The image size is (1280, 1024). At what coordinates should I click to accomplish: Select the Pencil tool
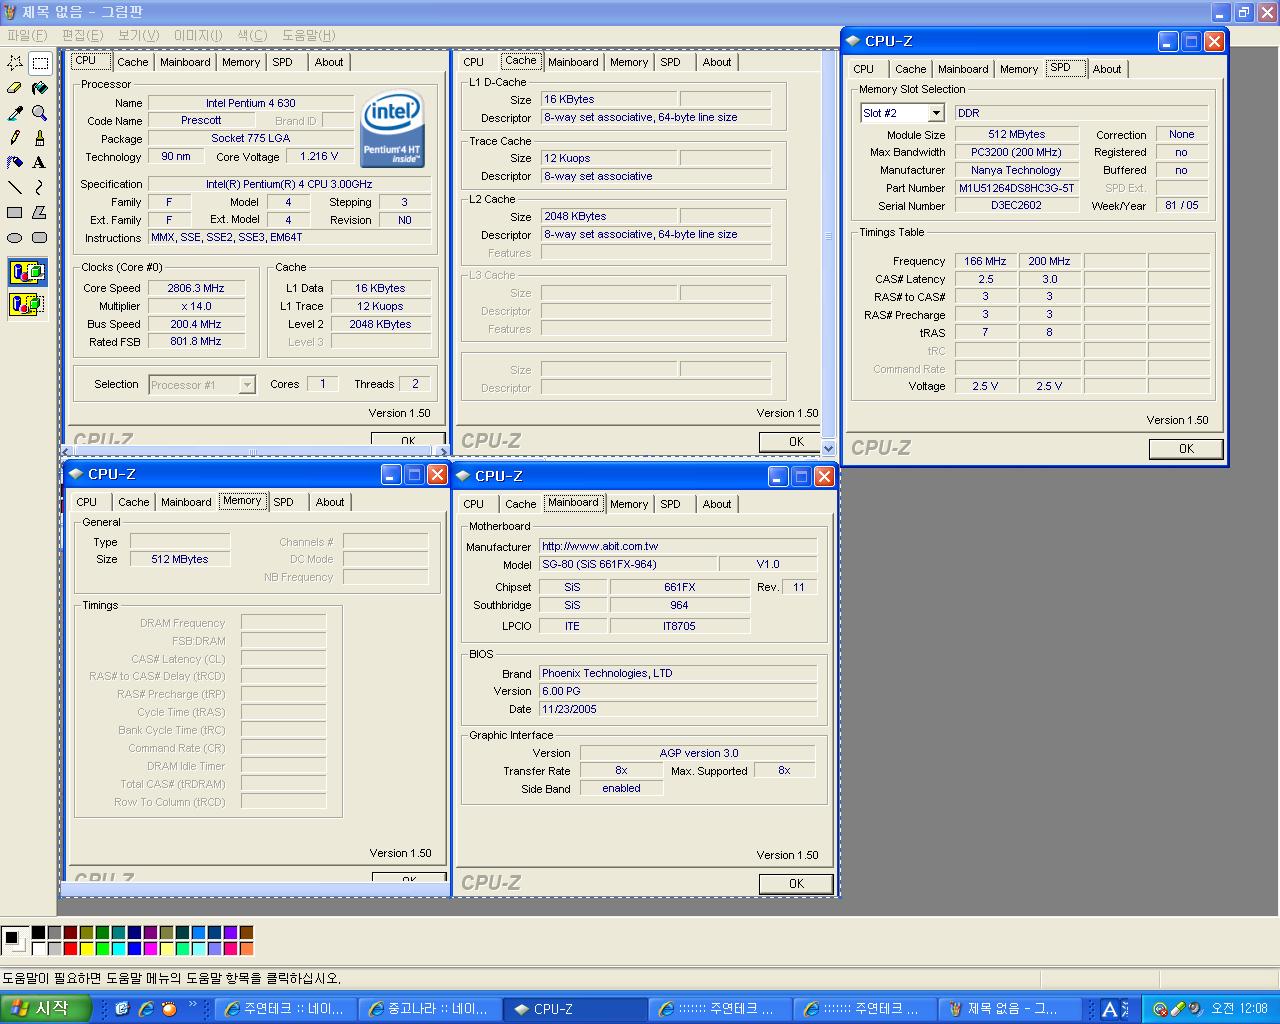(x=15, y=138)
